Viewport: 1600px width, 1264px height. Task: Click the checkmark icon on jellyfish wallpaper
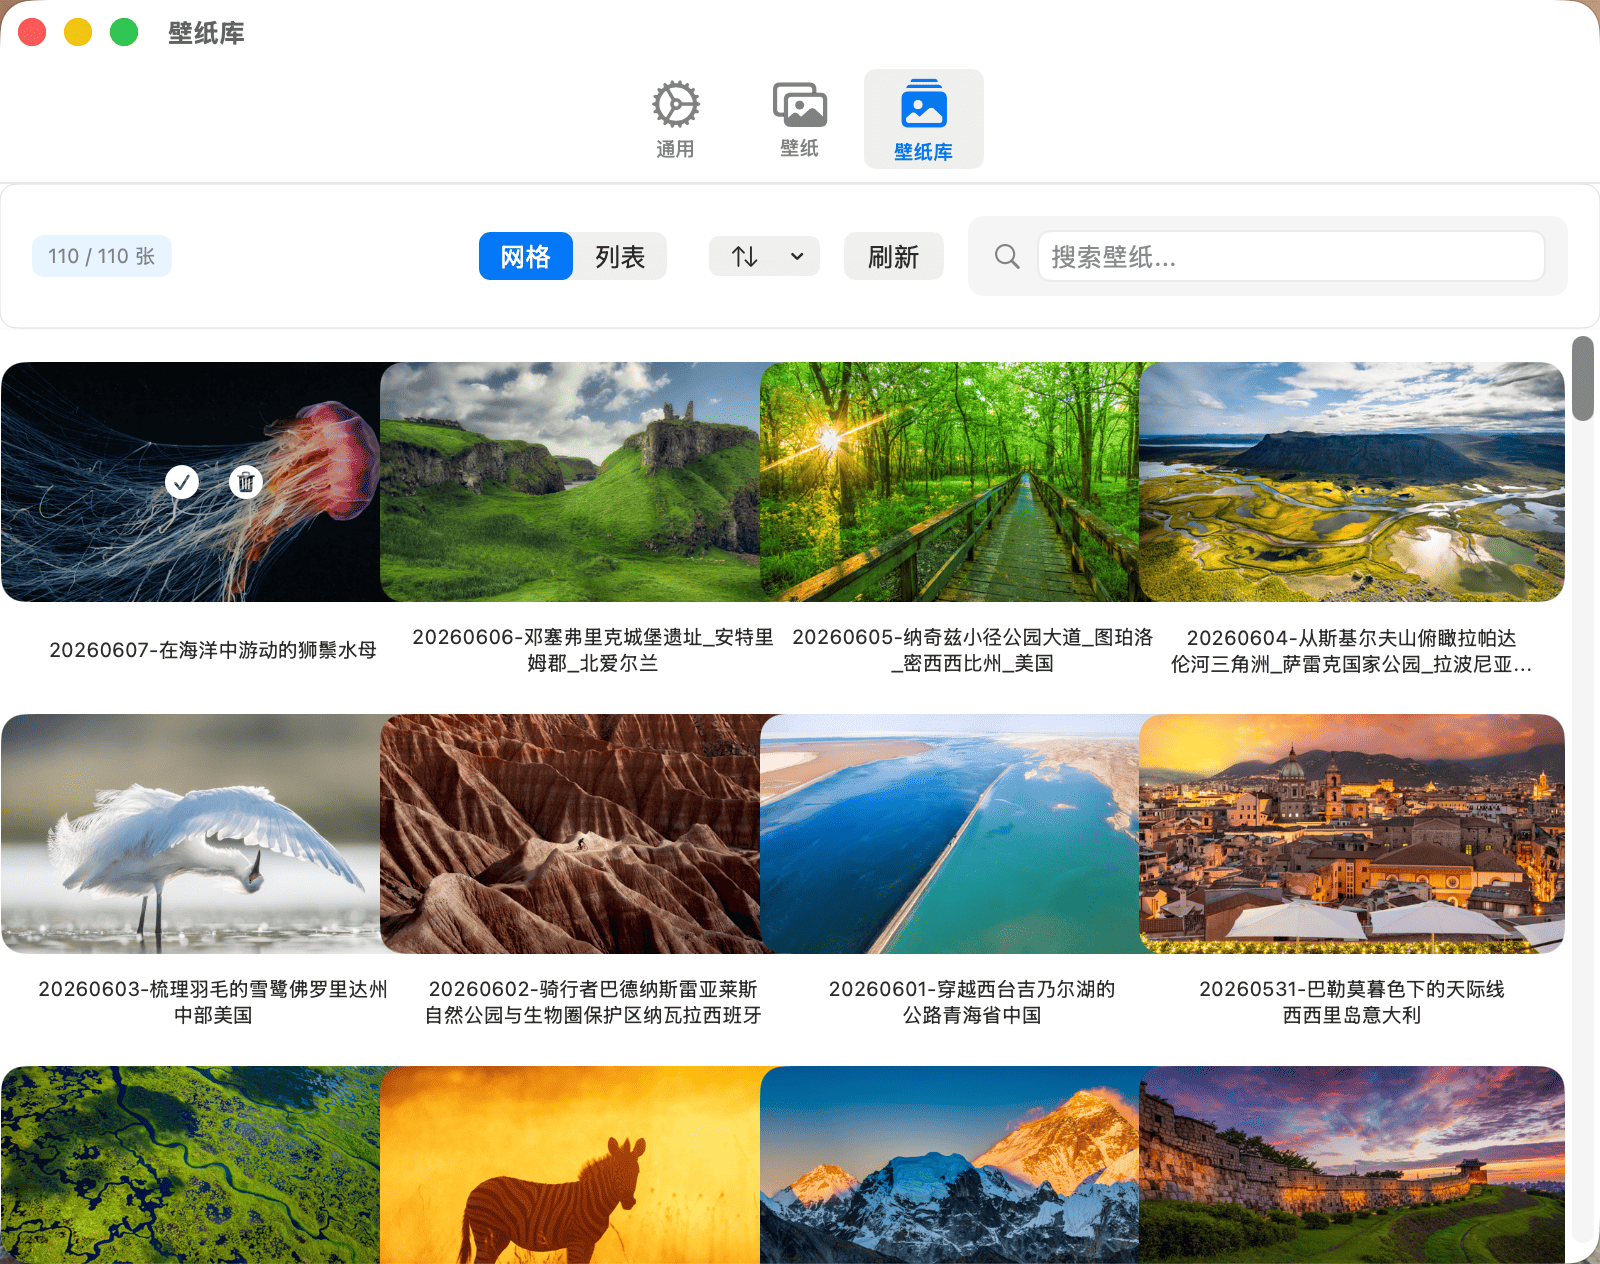[182, 482]
